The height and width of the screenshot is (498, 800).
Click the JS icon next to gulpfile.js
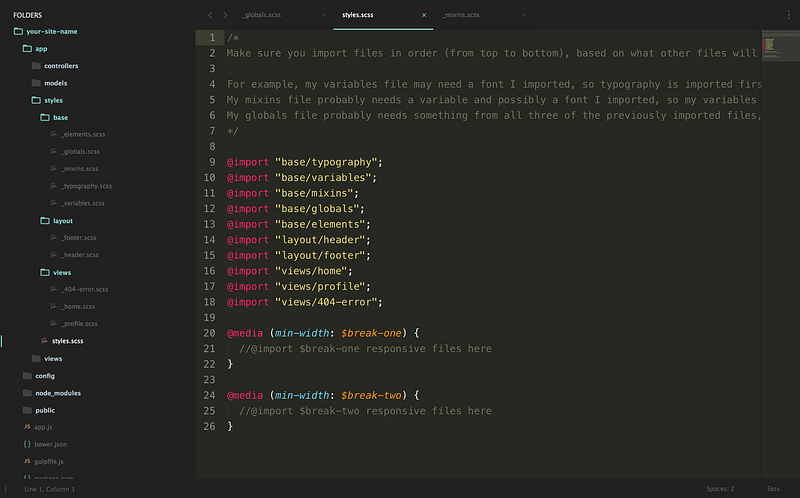[x=27, y=461]
